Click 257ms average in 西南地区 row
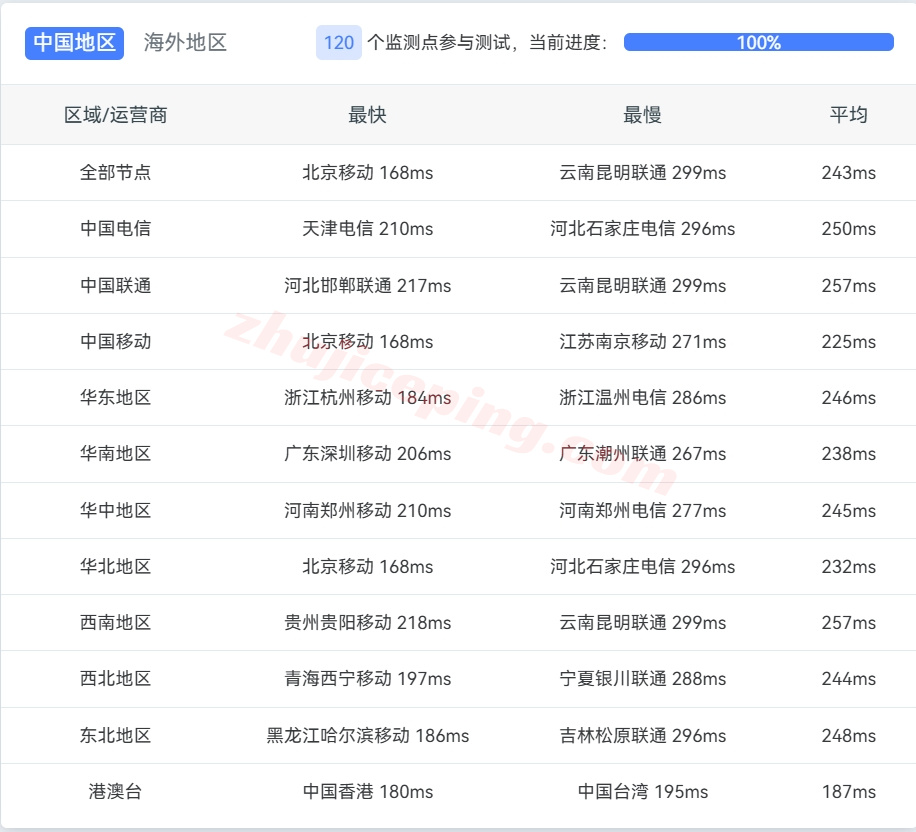The height and width of the screenshot is (832, 916). point(848,622)
